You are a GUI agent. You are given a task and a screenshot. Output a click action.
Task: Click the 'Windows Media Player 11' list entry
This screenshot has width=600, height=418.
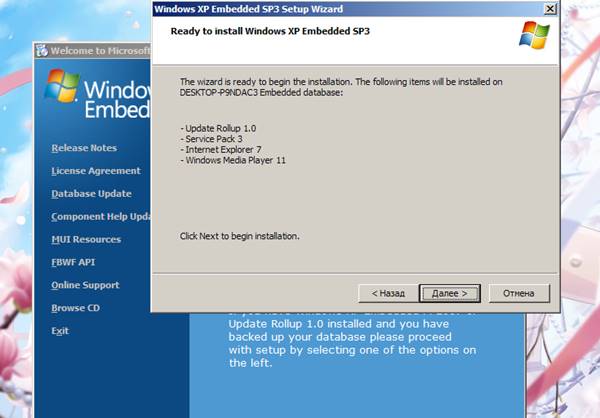233,160
